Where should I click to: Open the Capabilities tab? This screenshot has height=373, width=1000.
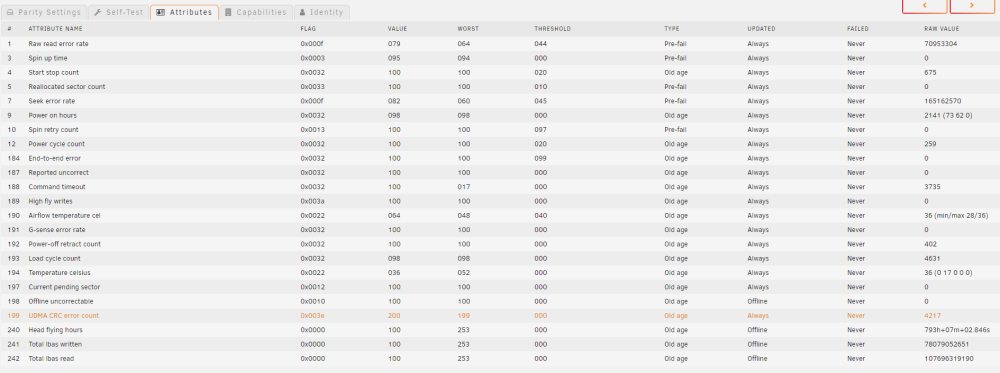point(256,12)
